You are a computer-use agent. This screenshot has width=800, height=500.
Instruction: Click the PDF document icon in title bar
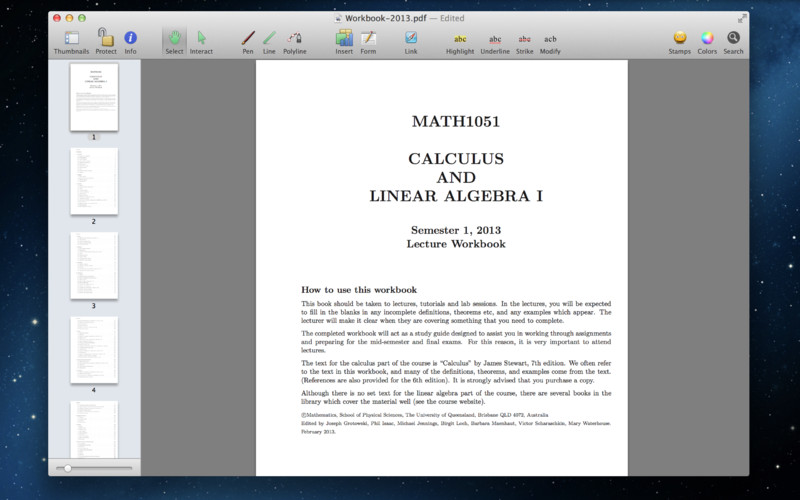(338, 18)
